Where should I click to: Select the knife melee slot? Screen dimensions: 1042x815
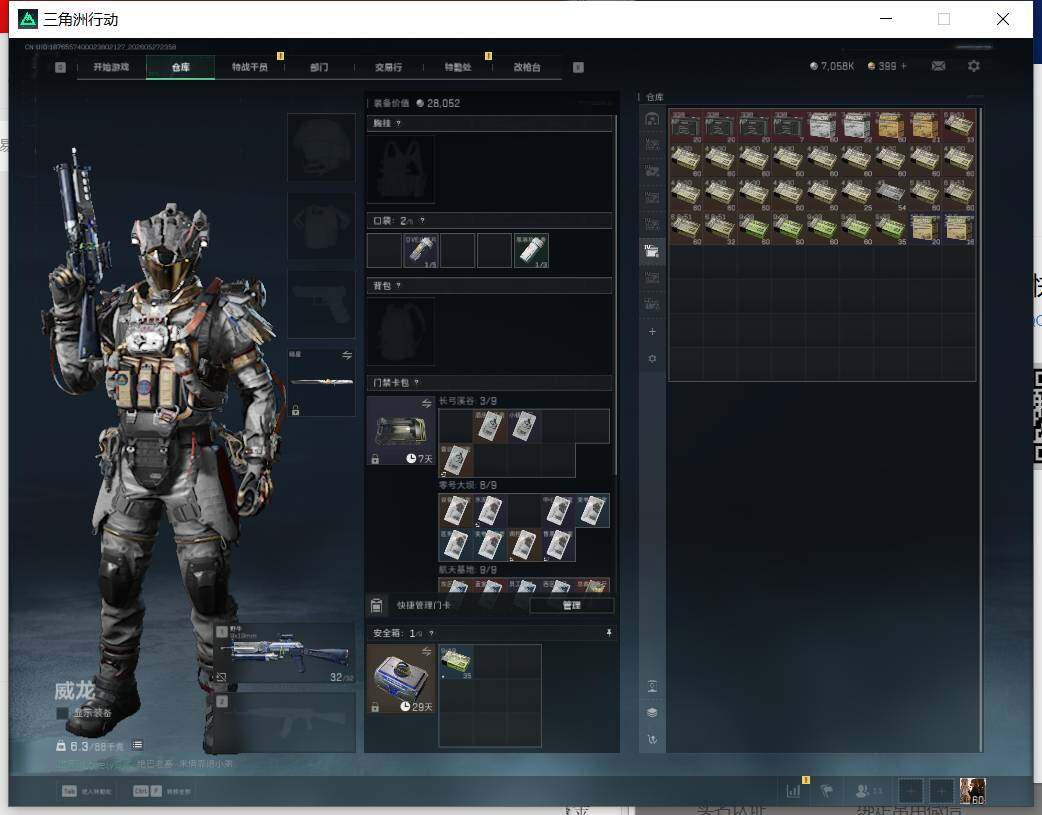(x=322, y=382)
